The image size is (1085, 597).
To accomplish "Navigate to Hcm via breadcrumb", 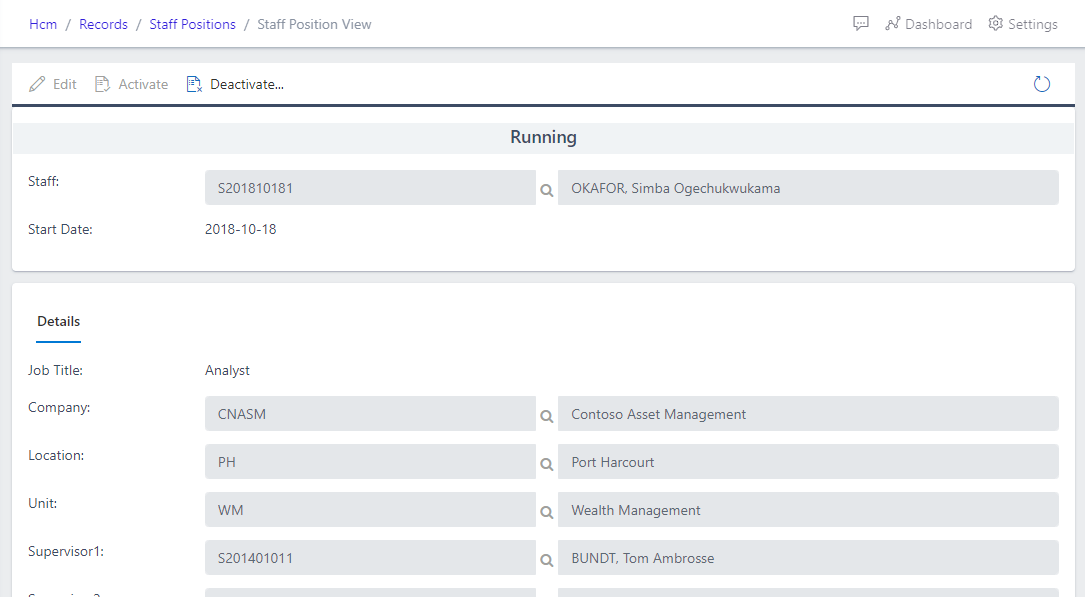I will 43,23.
